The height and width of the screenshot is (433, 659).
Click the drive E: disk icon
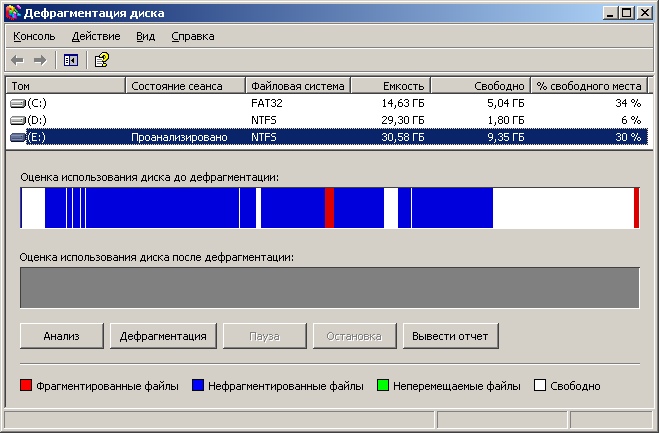[18, 137]
